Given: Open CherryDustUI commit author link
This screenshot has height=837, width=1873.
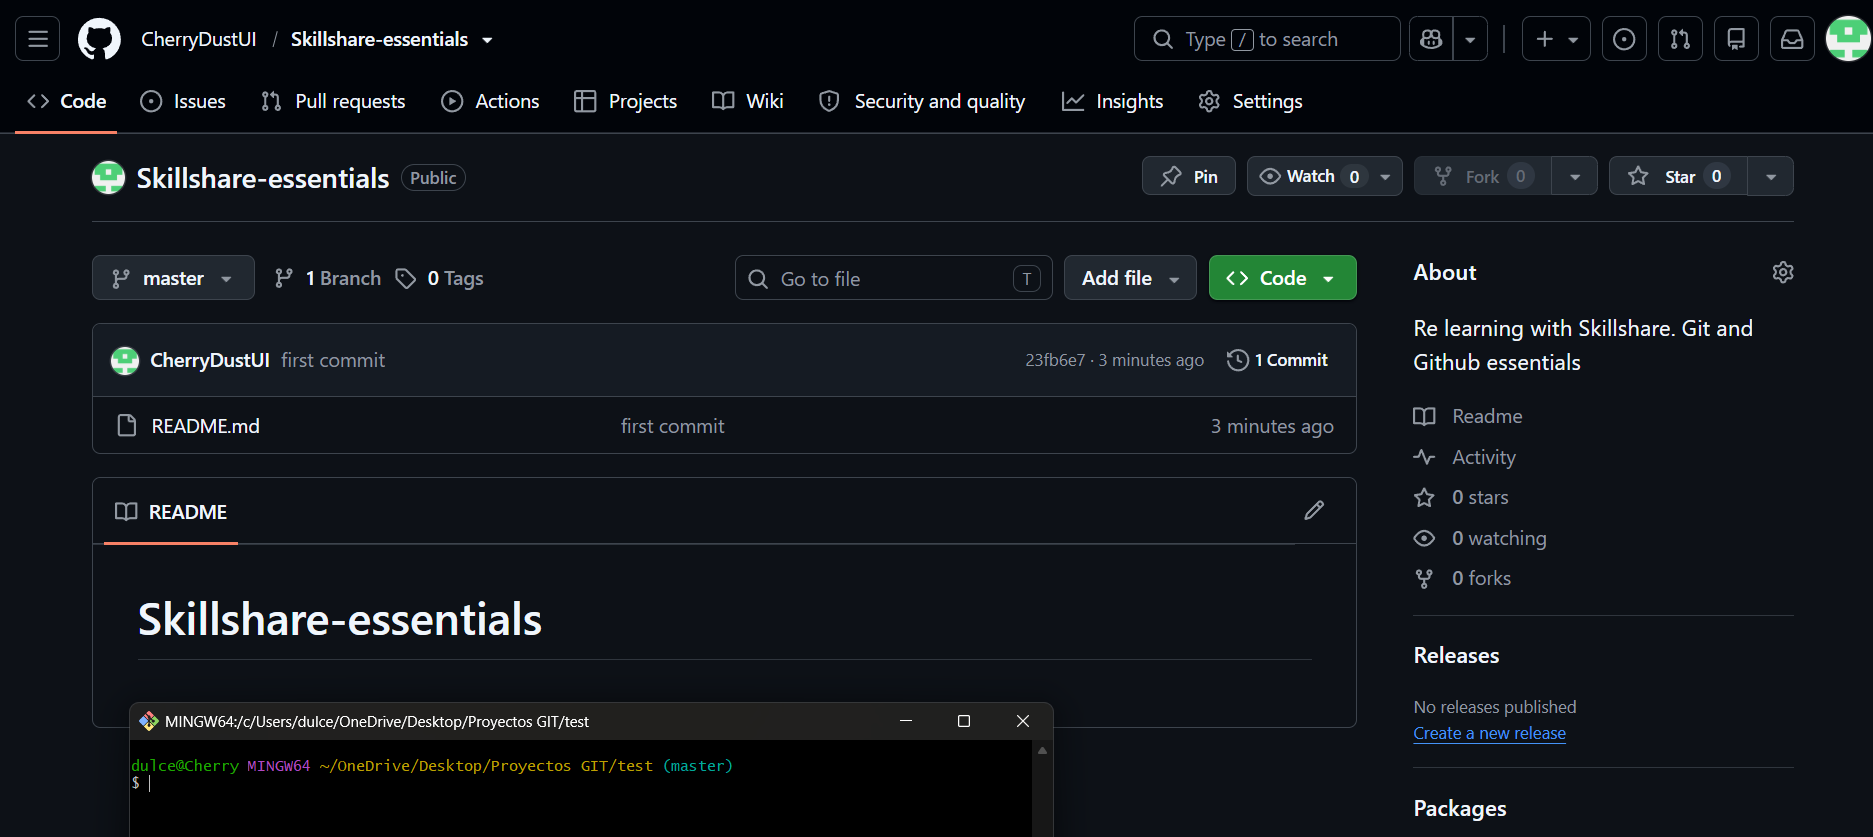Looking at the screenshot, I should (210, 360).
